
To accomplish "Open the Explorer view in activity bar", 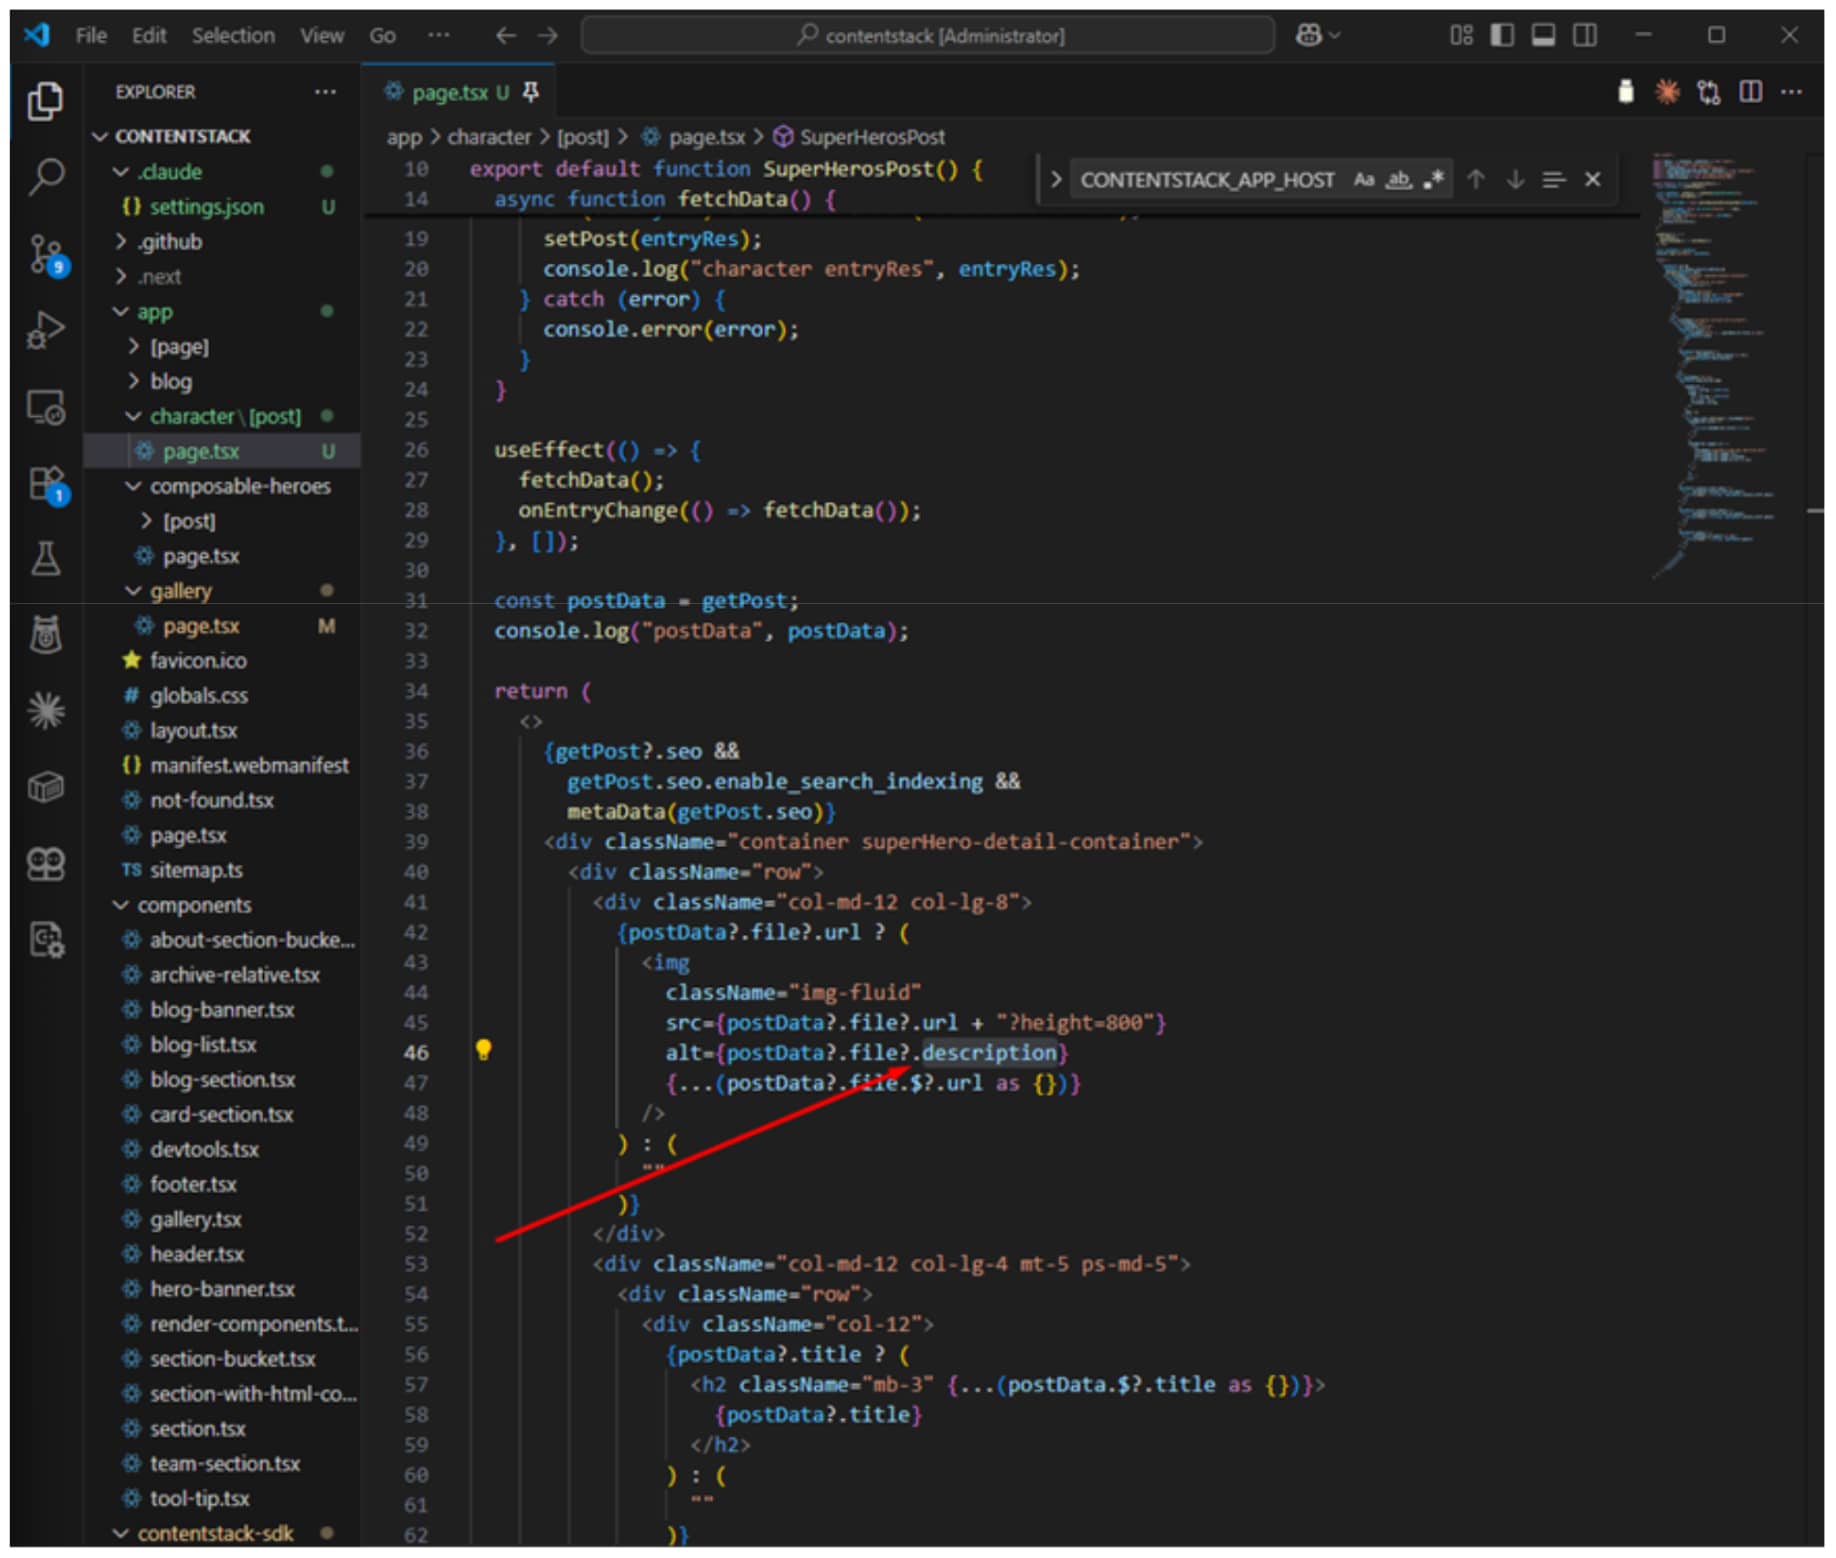I will click(x=45, y=102).
